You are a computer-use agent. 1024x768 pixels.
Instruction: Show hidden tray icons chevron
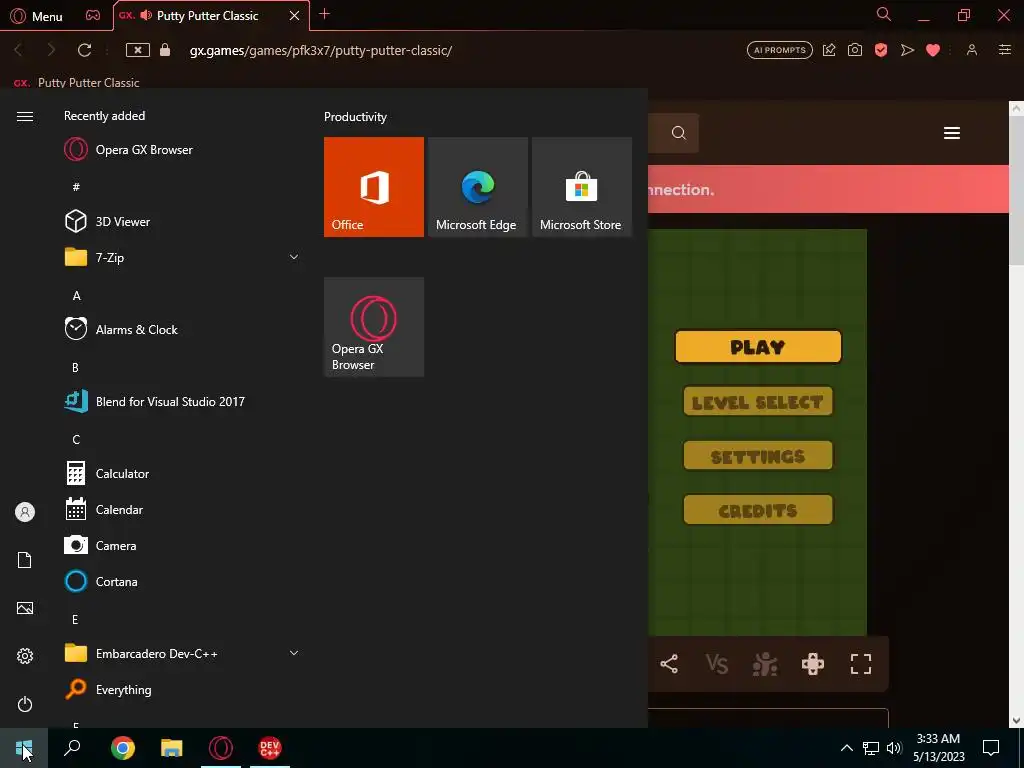click(x=846, y=748)
